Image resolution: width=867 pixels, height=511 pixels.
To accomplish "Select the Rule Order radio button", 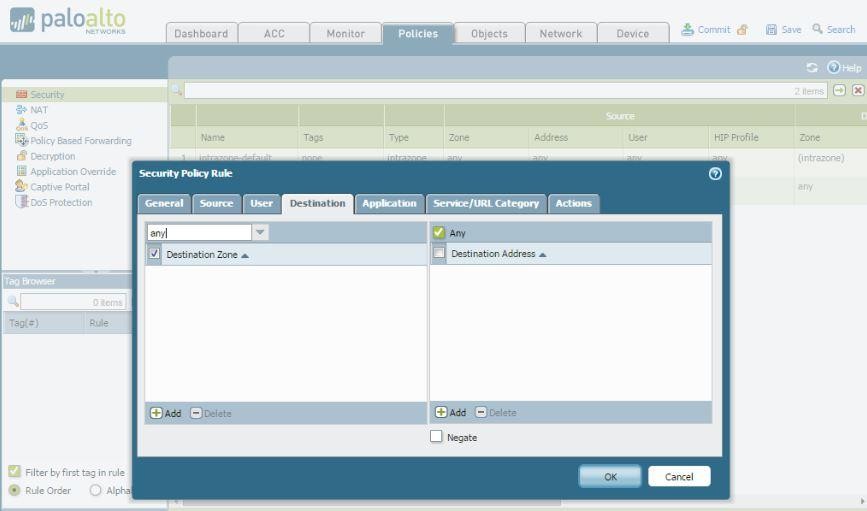I will tap(14, 490).
